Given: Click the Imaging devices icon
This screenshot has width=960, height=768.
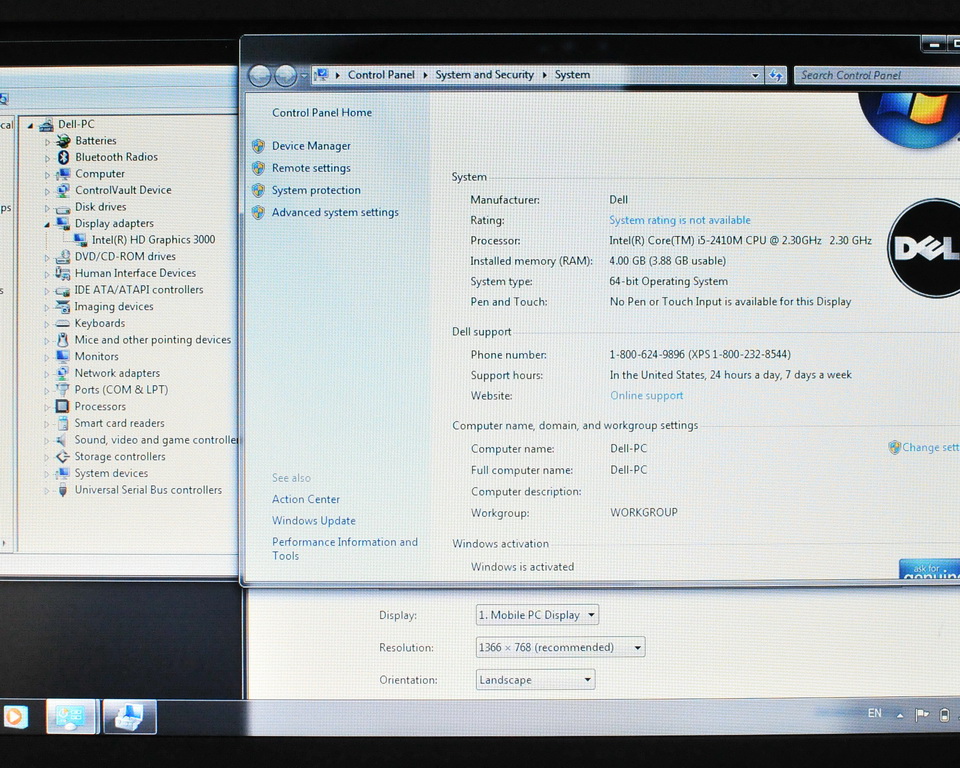Looking at the screenshot, I should (62, 307).
